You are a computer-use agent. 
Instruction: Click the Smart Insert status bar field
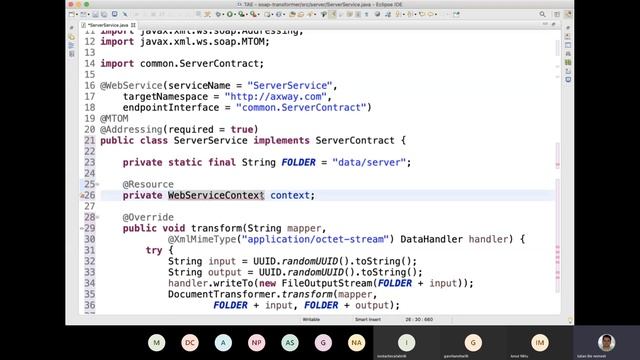368,320
